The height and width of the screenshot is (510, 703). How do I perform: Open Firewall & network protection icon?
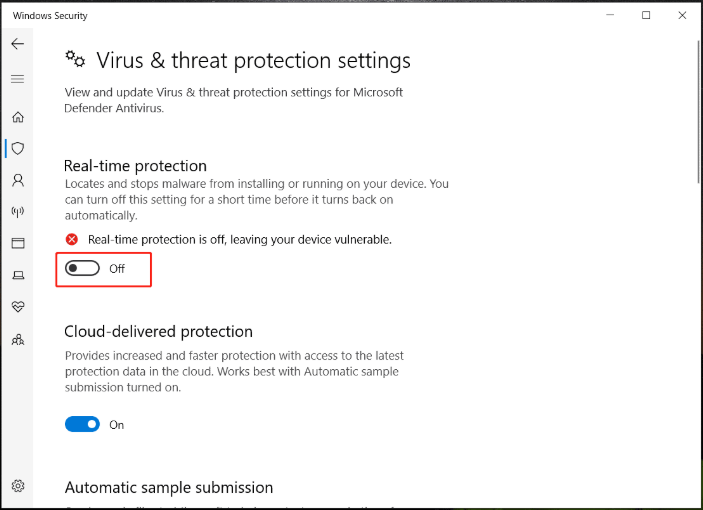pos(18,212)
